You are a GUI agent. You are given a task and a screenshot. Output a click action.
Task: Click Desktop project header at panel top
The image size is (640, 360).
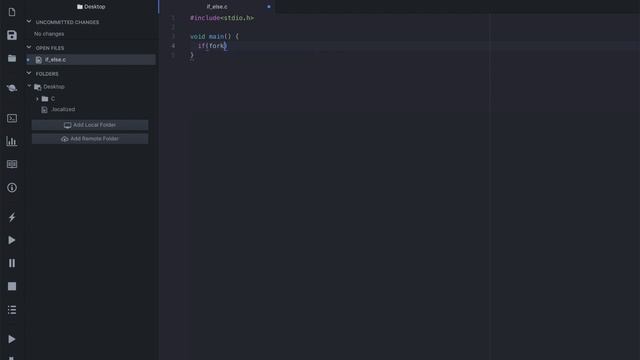pos(91,7)
